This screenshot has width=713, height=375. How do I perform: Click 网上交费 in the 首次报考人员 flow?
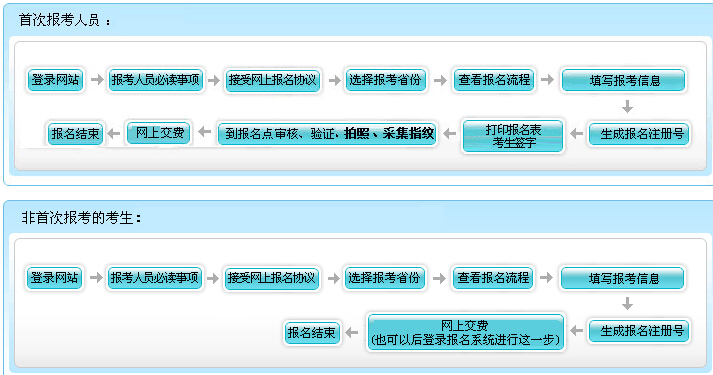[159, 132]
